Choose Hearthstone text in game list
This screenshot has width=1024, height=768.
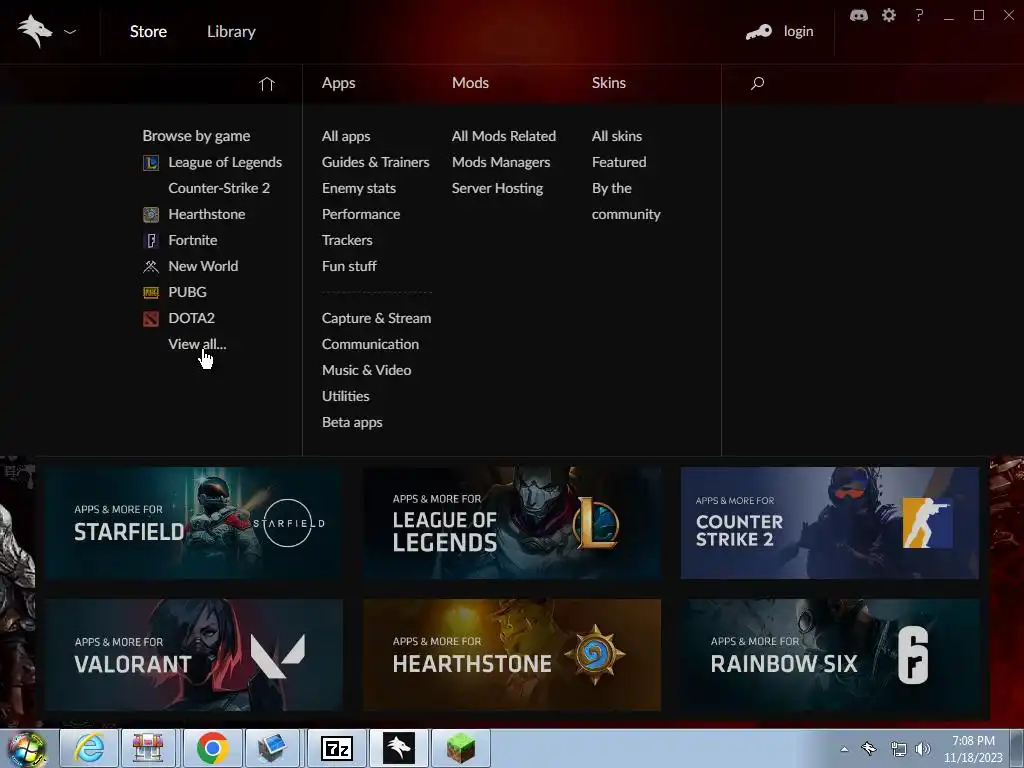coord(206,214)
